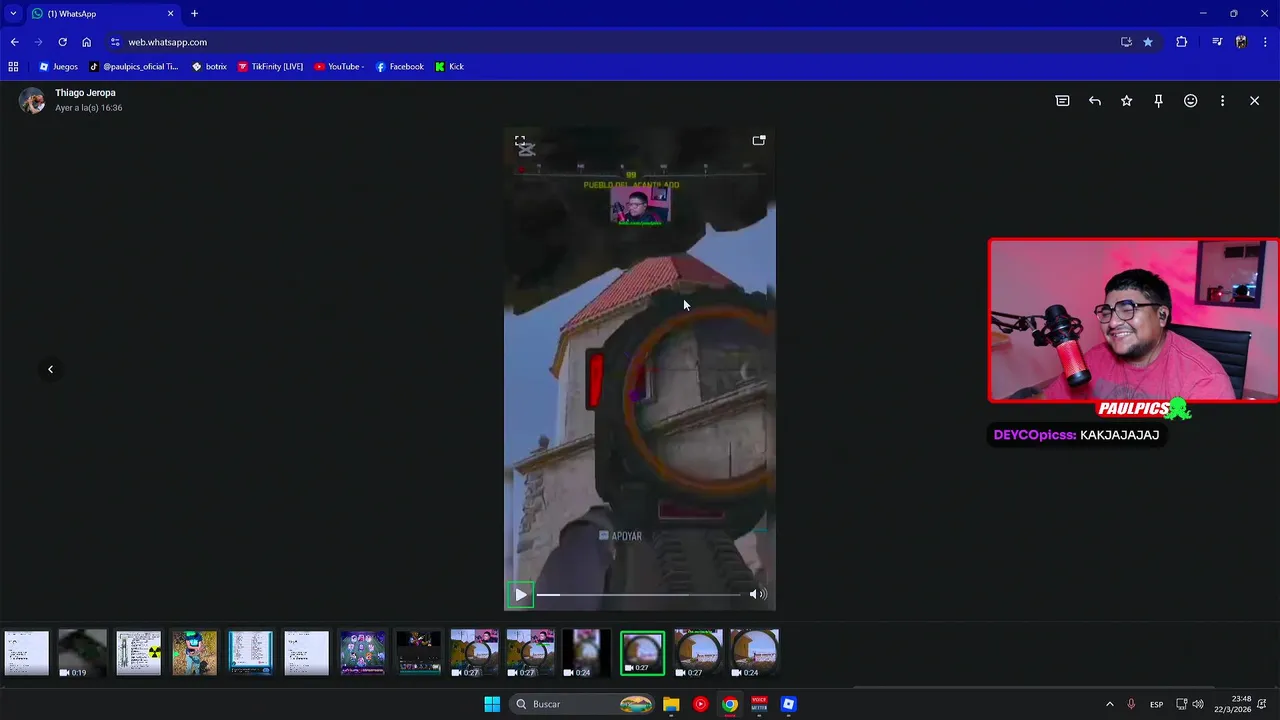
Task: Open YouTube Music from the taskbar
Action: coord(700,704)
